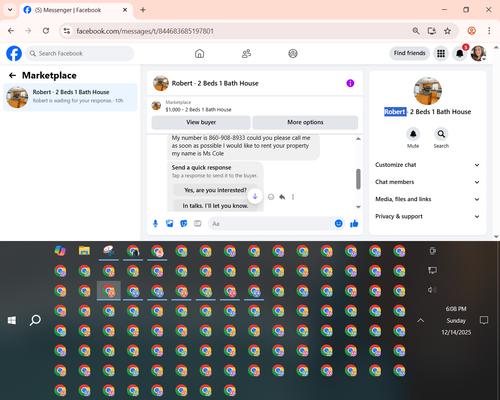Screen dimensions: 500x400
Task: Reload the page in Chrome
Action: tap(46, 31)
